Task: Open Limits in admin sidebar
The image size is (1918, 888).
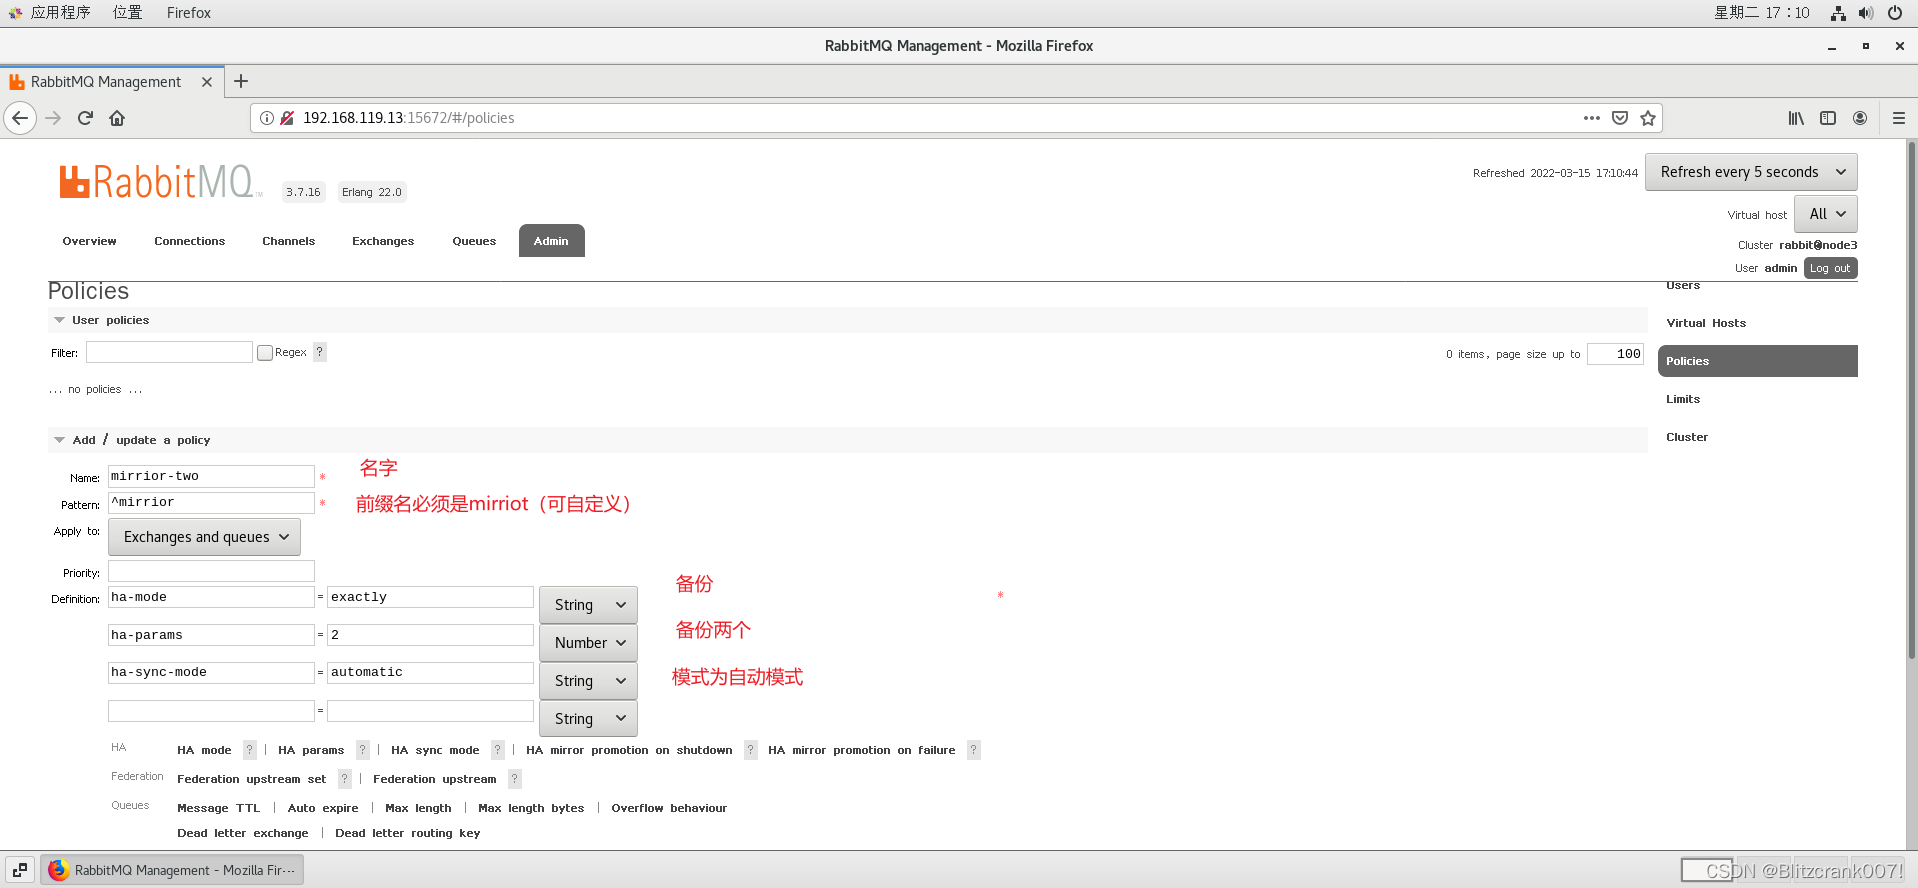Action: [x=1682, y=399]
